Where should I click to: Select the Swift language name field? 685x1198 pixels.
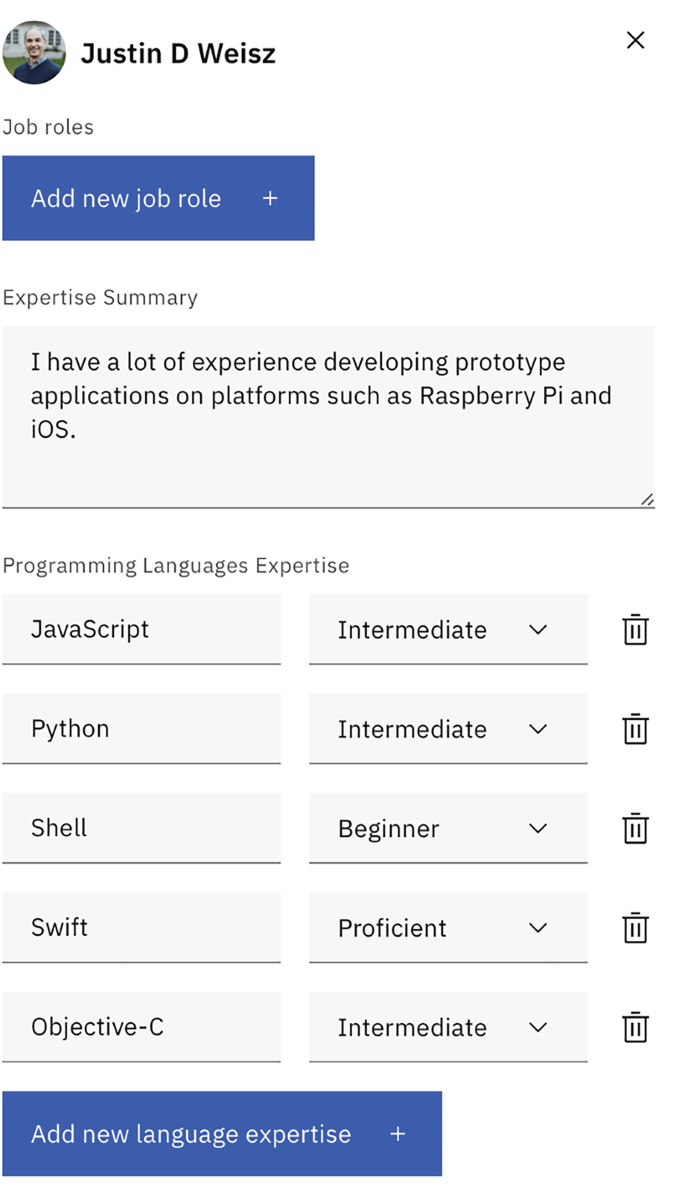(141, 927)
